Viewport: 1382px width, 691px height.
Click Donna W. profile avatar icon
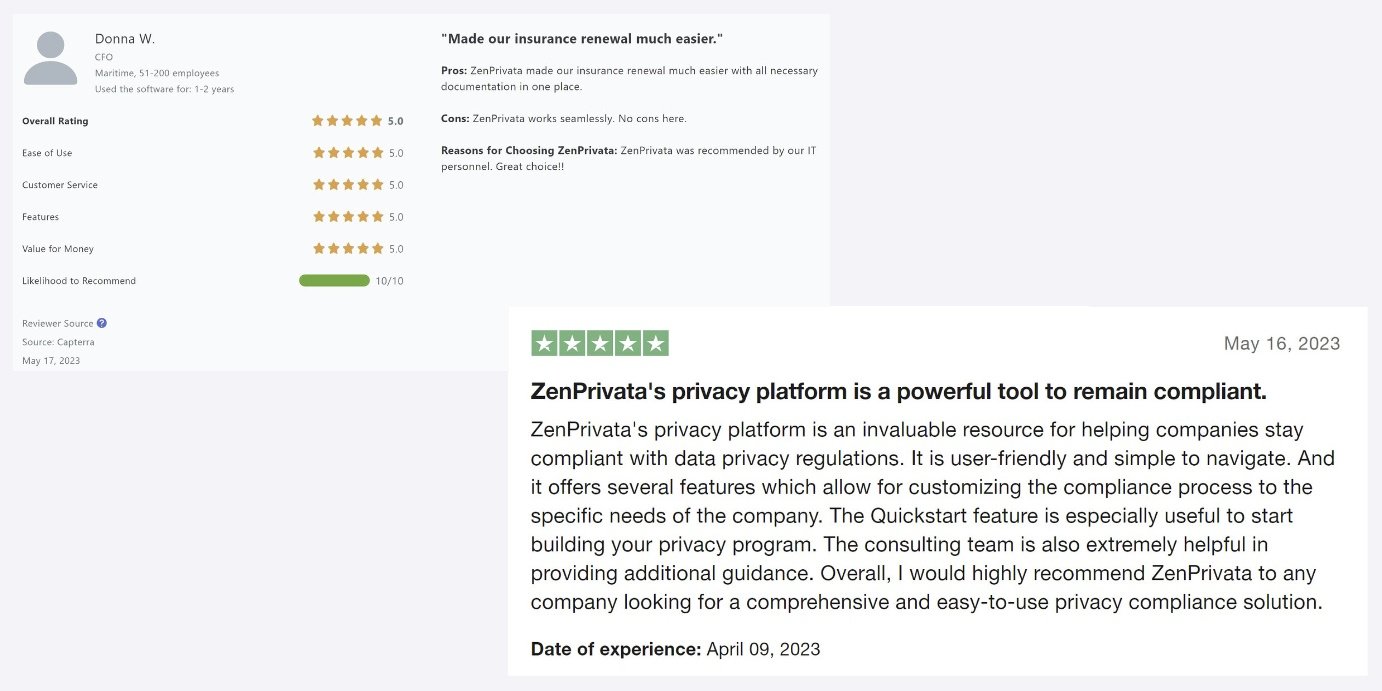(x=50, y=58)
